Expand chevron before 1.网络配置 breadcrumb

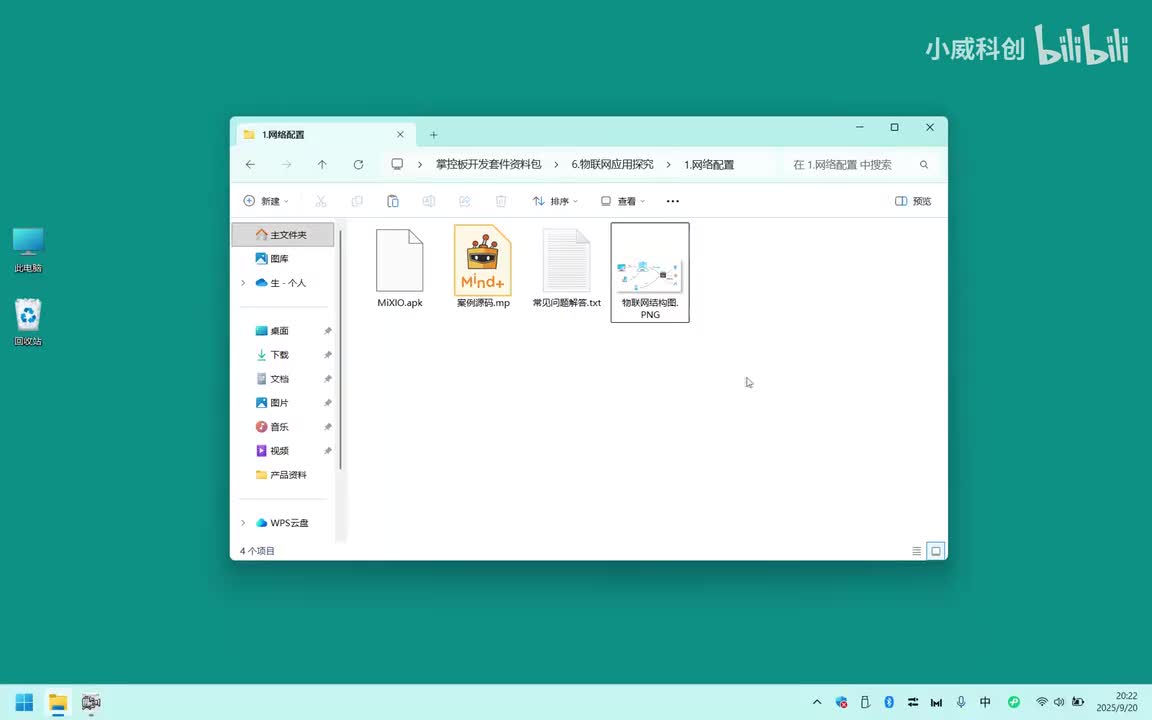[669, 165]
